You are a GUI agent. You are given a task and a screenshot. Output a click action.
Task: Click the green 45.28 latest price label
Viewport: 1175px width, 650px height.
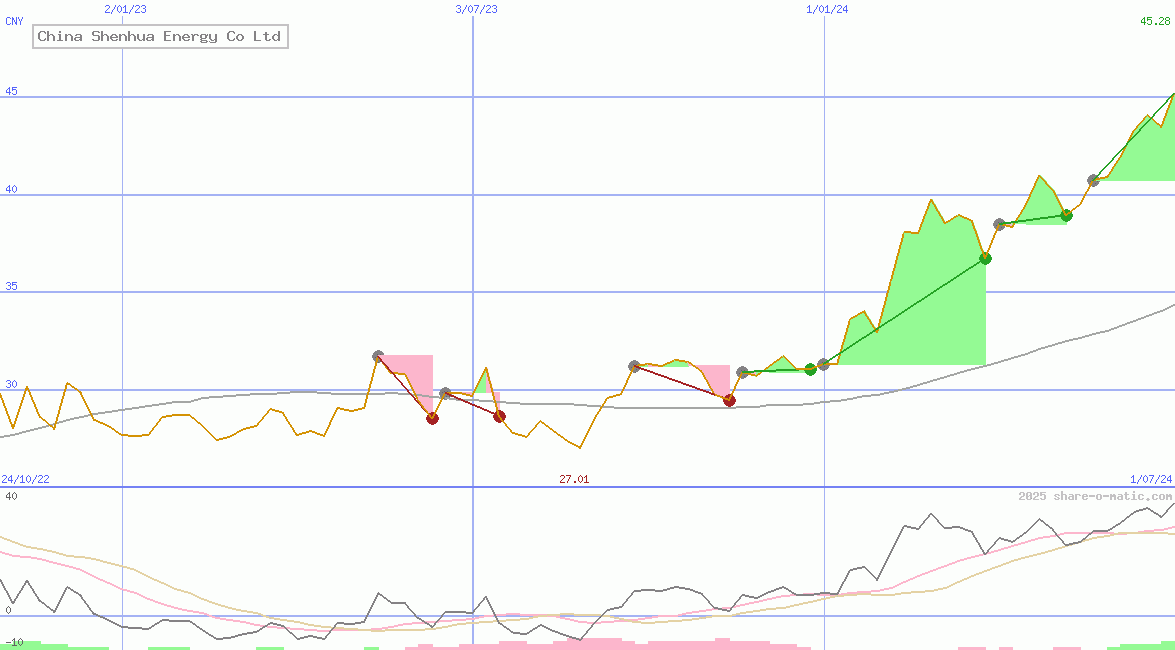[1155, 21]
